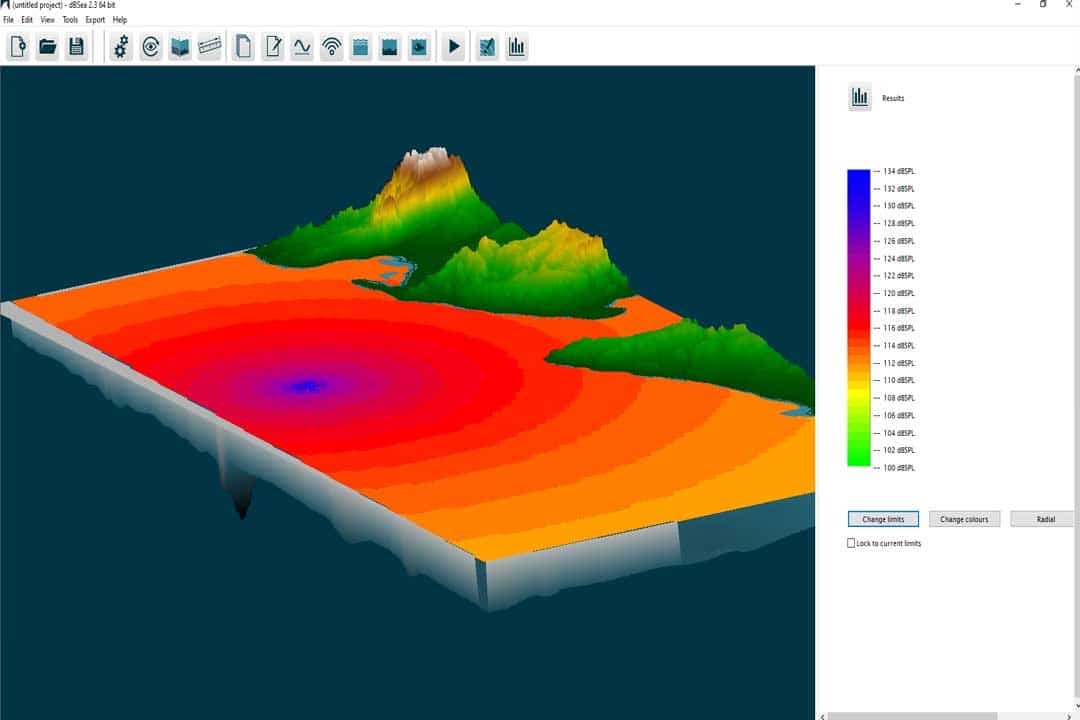
Task: Click the sine wave toolbar icon
Action: pyautogui.click(x=302, y=46)
